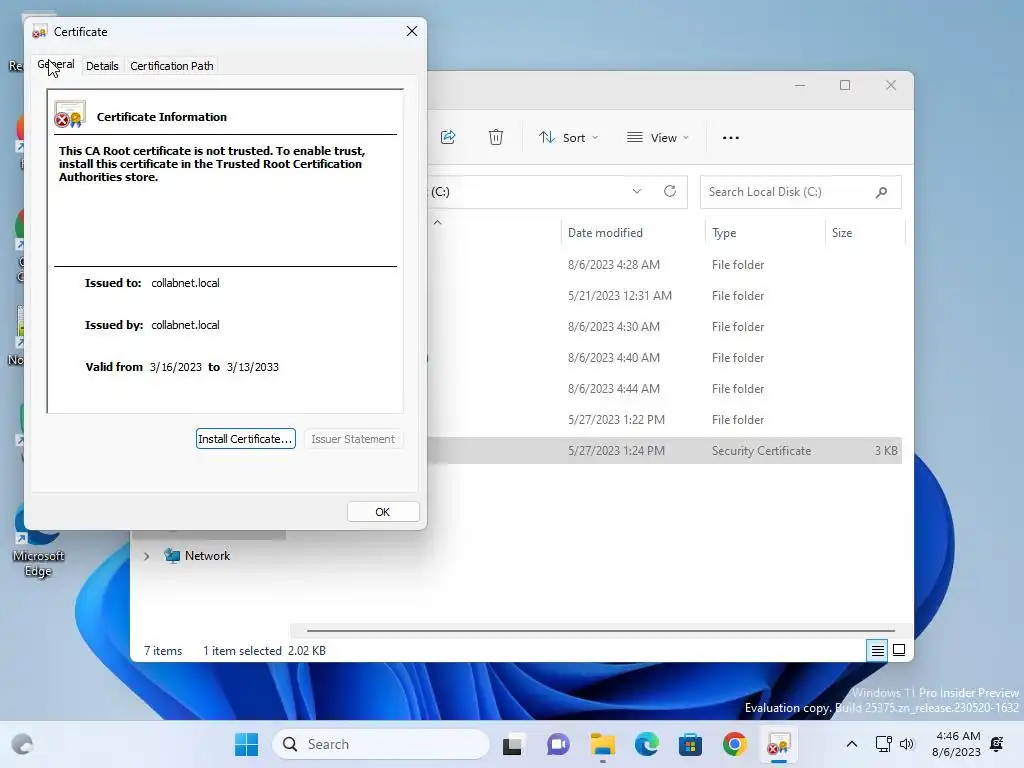Click the Share icon in Explorer toolbar
The image size is (1024, 768).
tap(448, 137)
